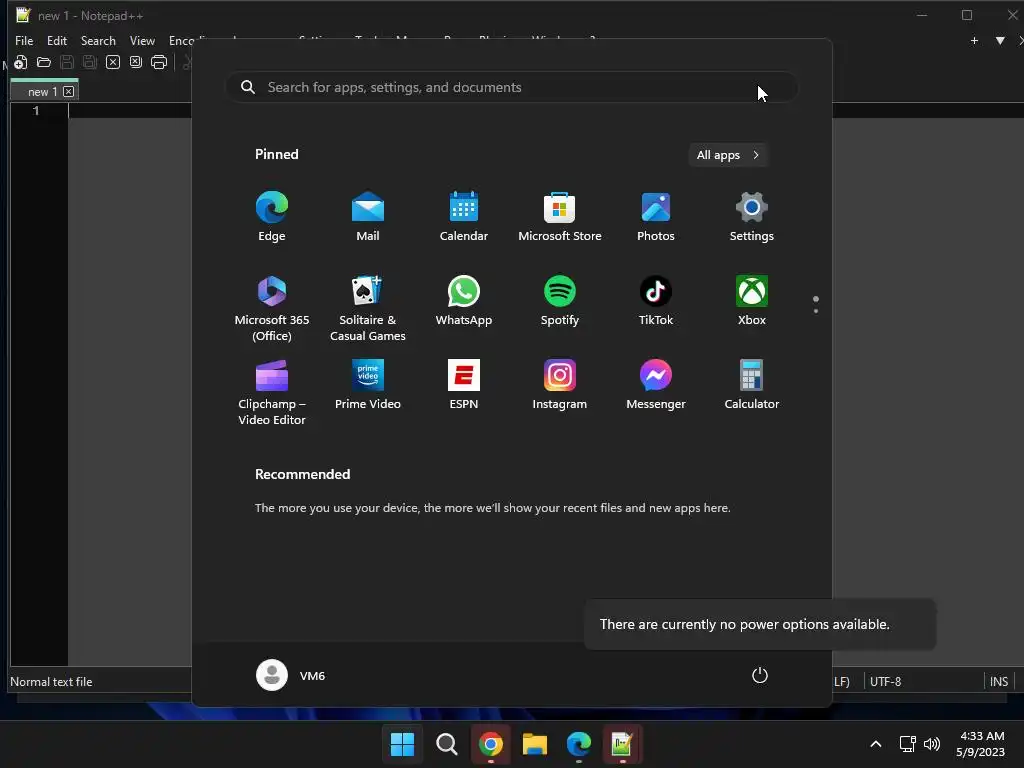Viewport: 1024px width, 768px height.
Task: Click the Start menu power button
Action: click(x=760, y=675)
